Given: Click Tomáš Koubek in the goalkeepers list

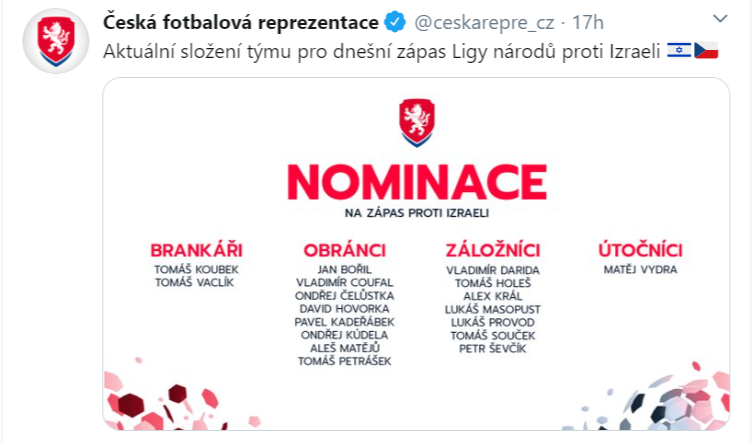Looking at the screenshot, I should [197, 270].
